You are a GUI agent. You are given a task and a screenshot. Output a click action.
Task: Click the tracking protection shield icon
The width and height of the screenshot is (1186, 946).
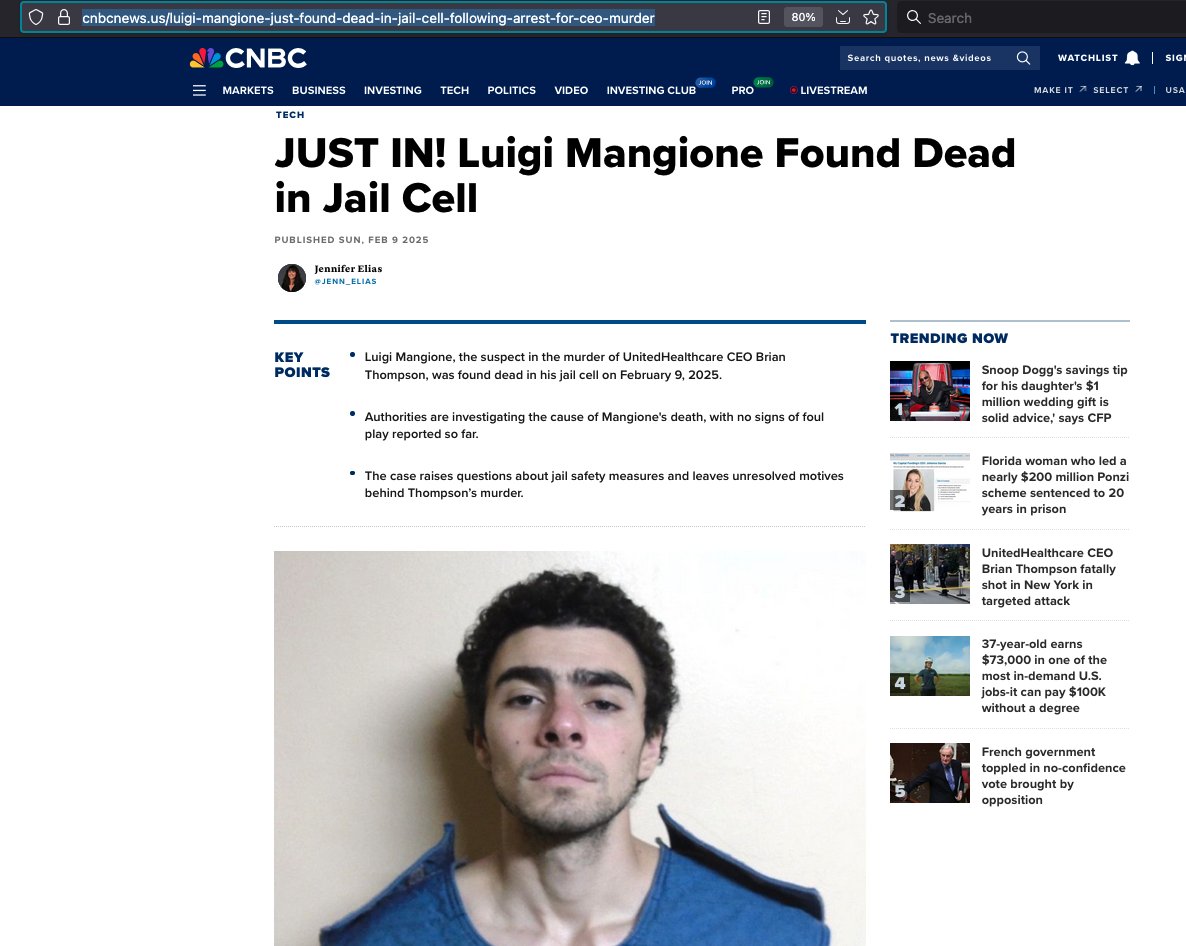[36, 17]
